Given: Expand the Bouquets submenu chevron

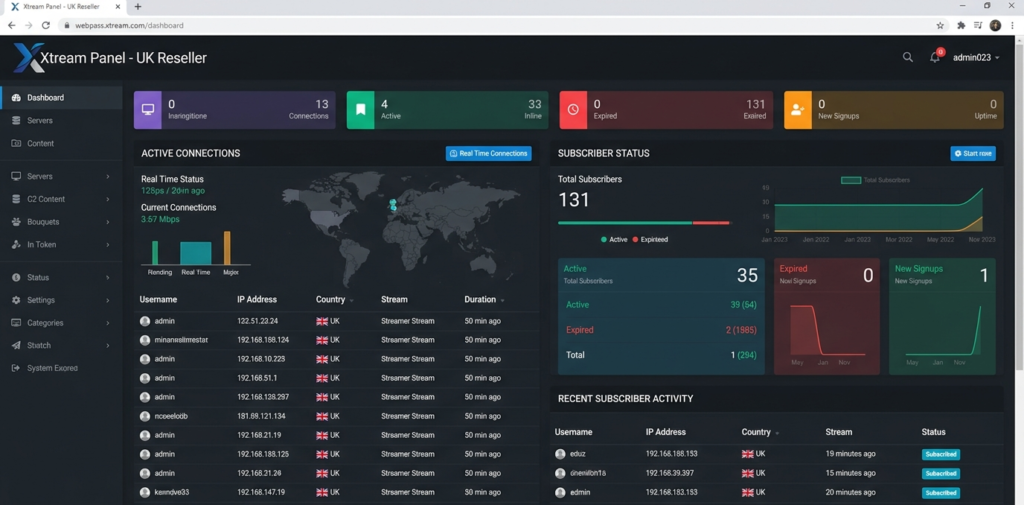Looking at the screenshot, I should click(108, 222).
